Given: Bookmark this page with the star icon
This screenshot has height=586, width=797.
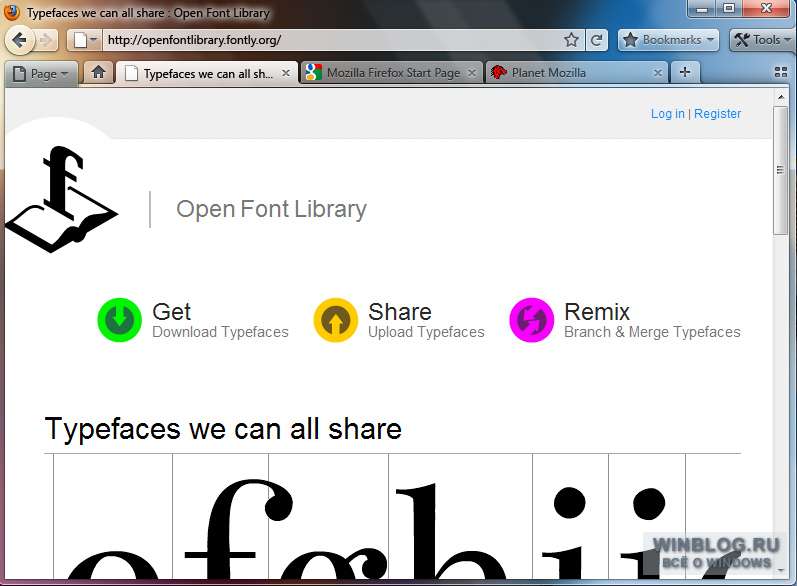Looking at the screenshot, I should tap(571, 40).
